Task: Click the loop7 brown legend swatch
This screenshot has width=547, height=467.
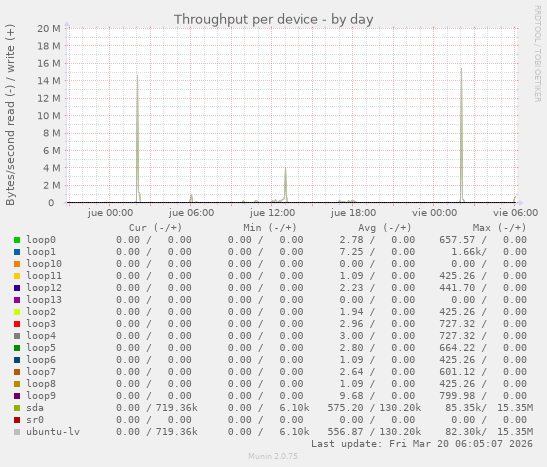Action: tap(17, 372)
